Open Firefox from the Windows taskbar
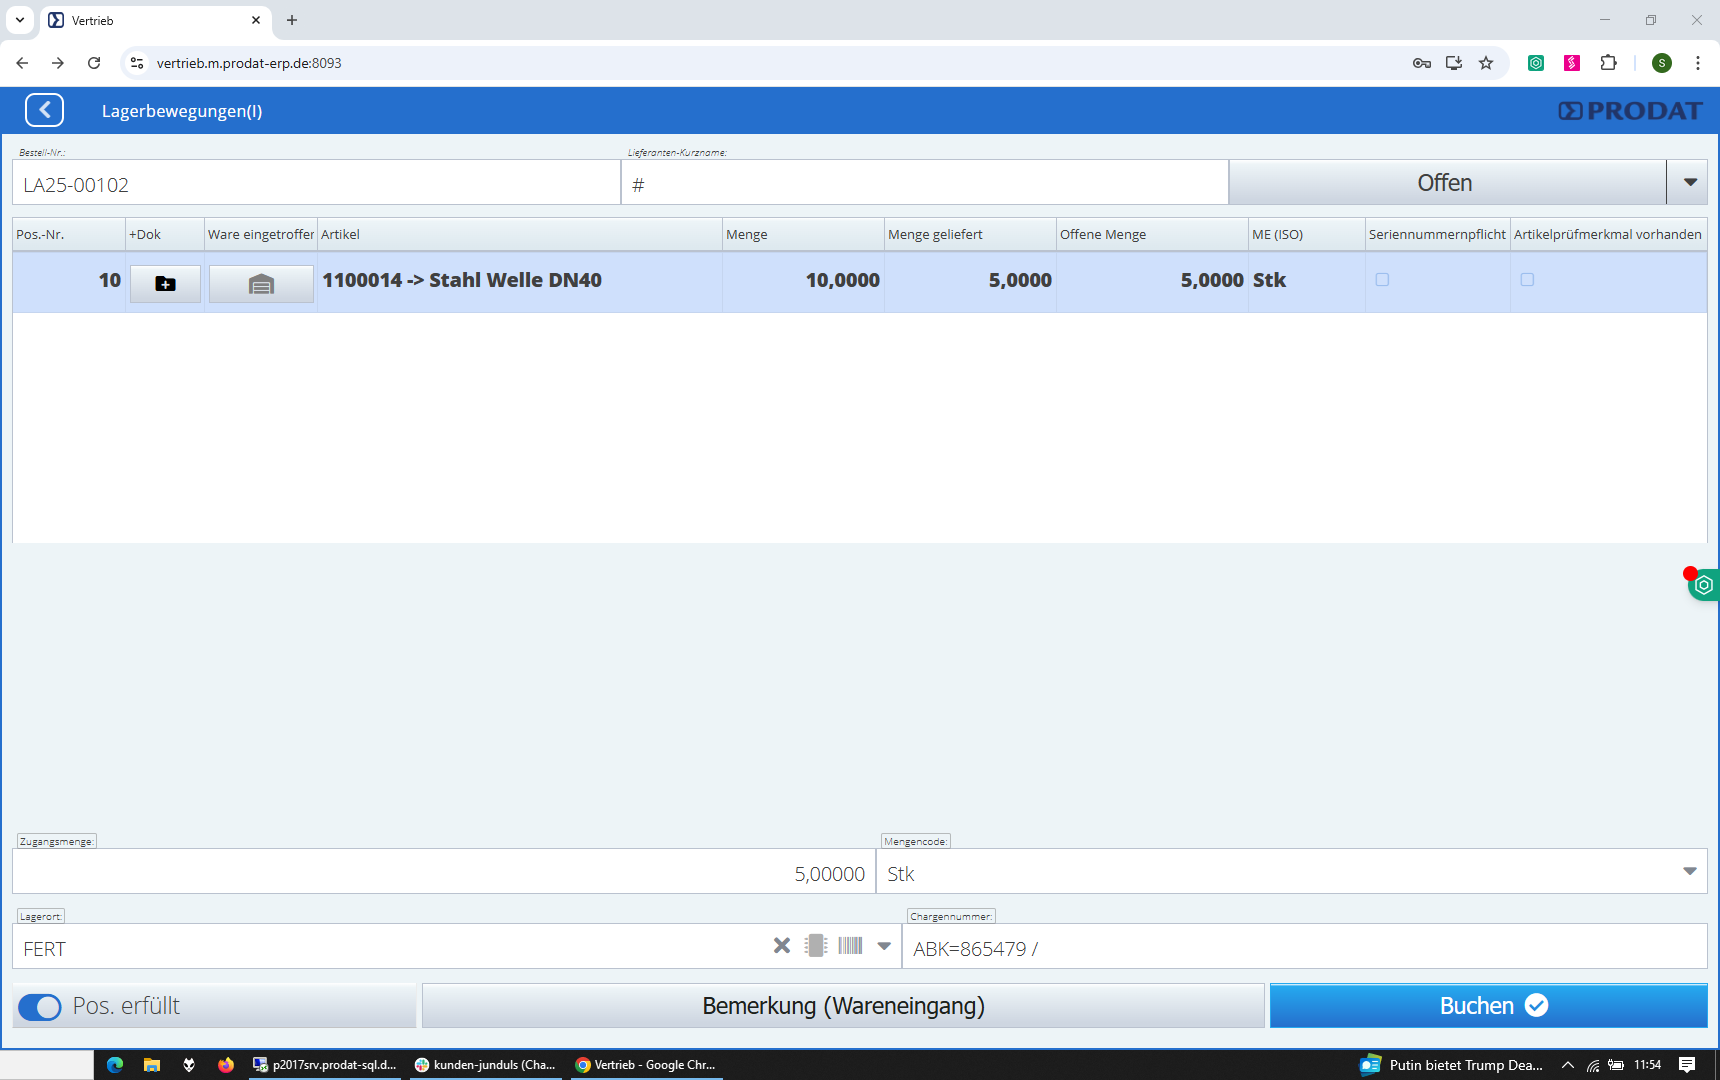This screenshot has width=1720, height=1080. [226, 1065]
